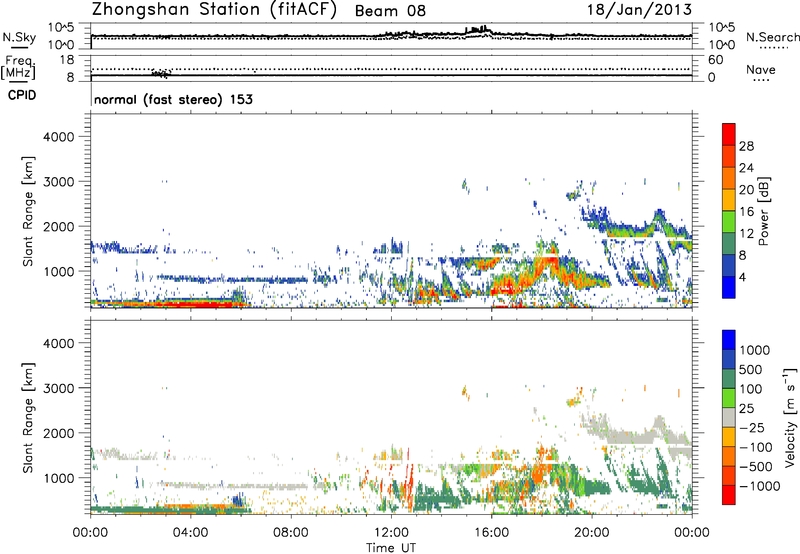Click power colorbar value '28'

click(x=746, y=146)
